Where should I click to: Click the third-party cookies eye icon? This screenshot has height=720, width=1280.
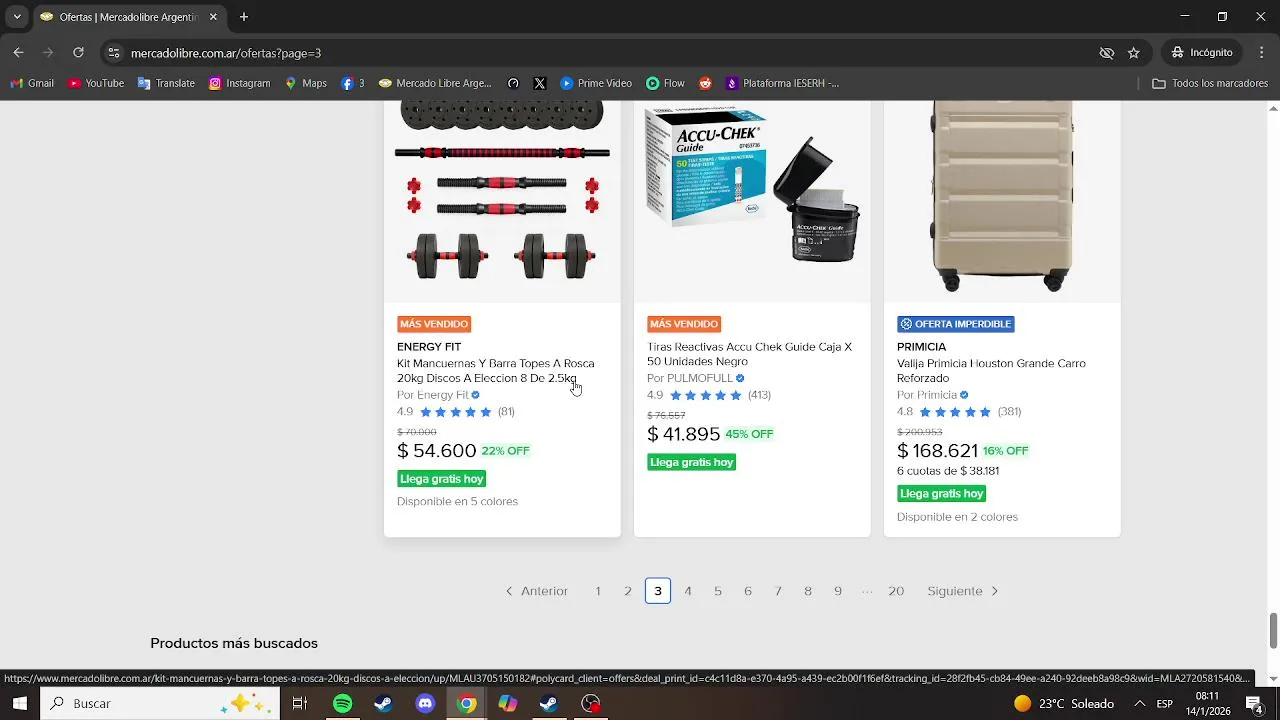1106,53
